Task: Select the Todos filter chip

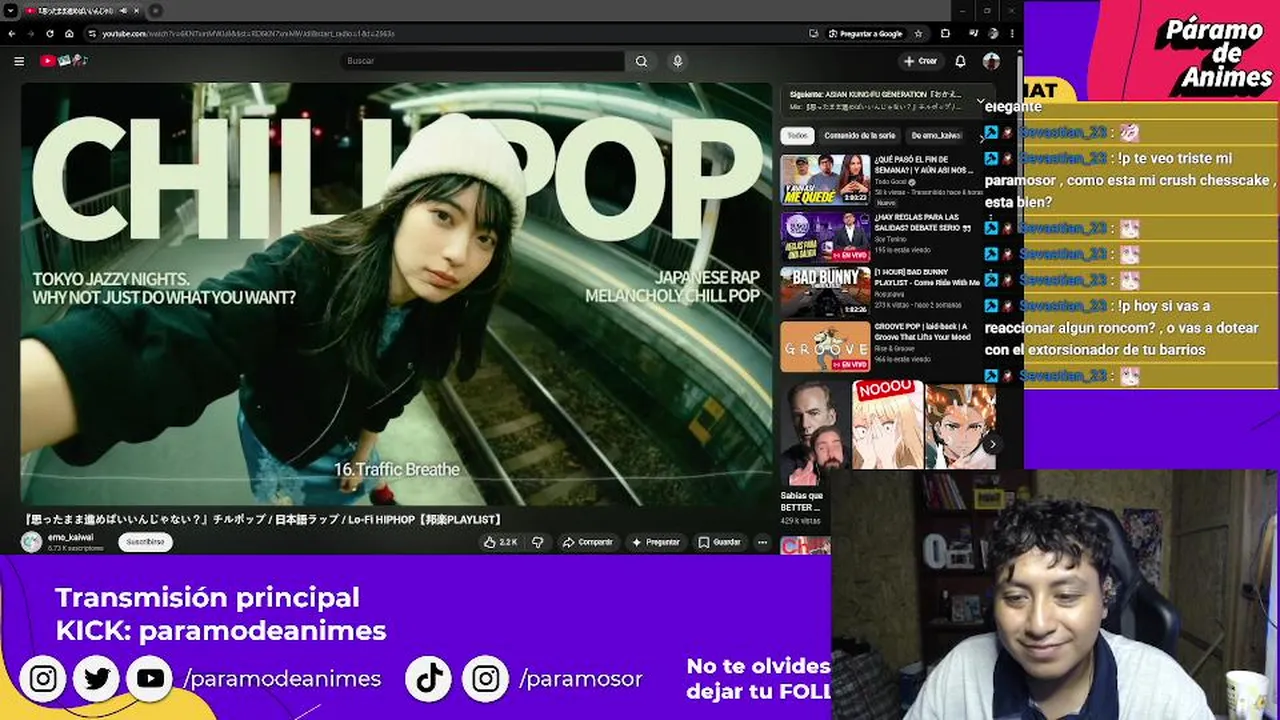Action: [x=797, y=135]
